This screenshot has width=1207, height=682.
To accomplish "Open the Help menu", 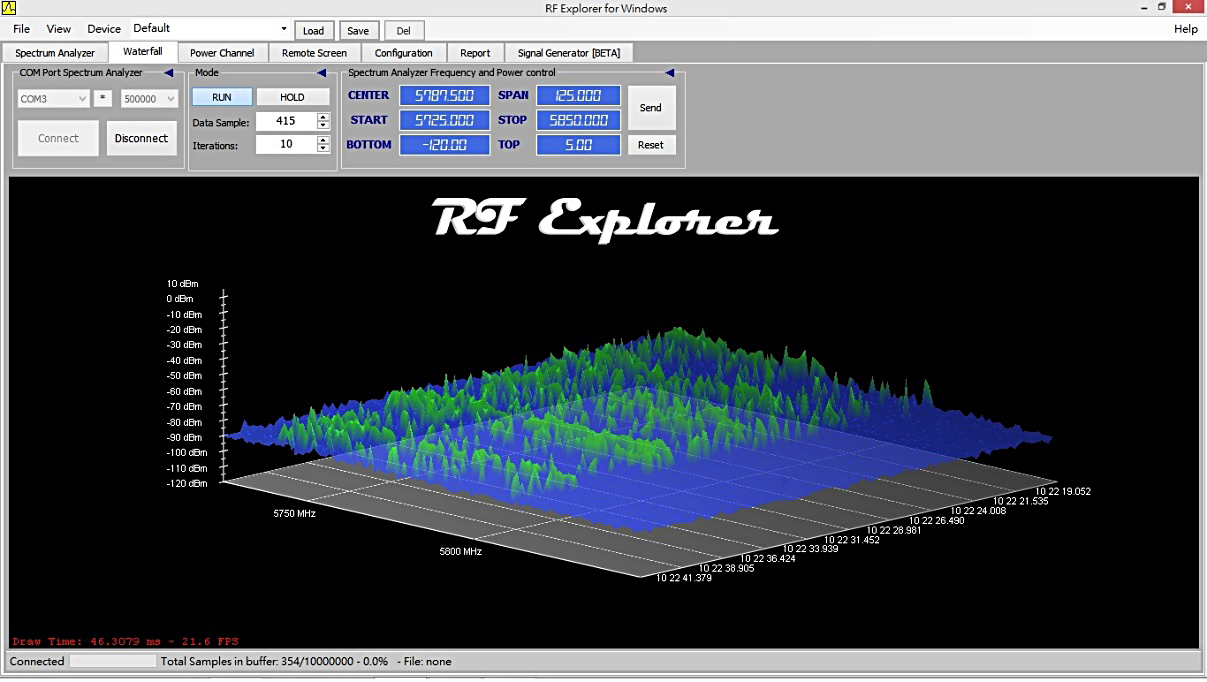I will (1186, 29).
